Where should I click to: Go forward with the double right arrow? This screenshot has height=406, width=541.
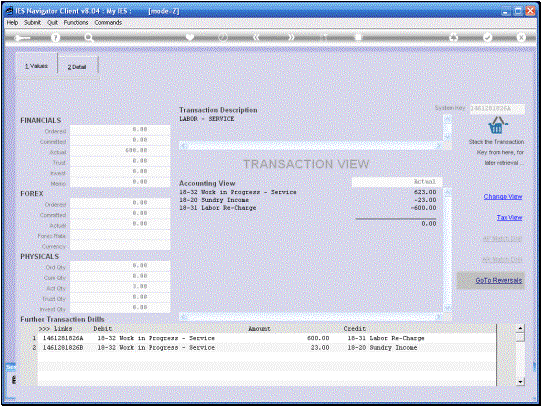pos(291,37)
